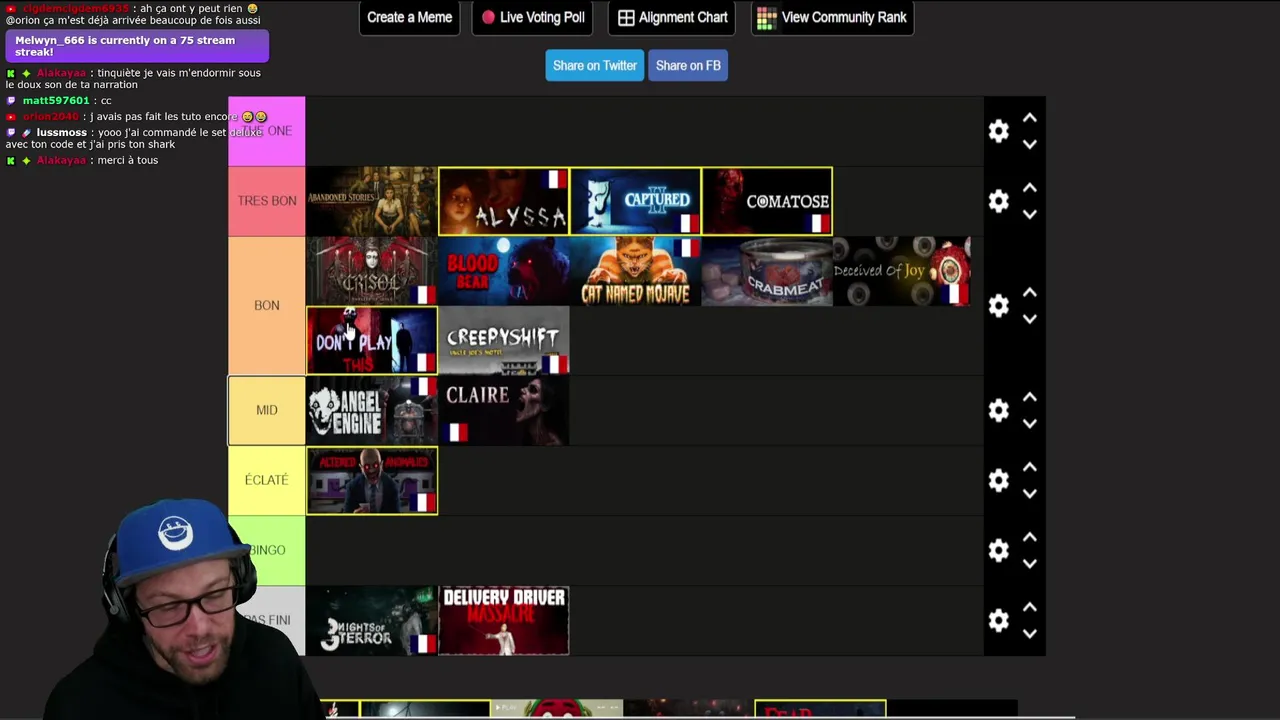The height and width of the screenshot is (720, 1280).
Task: Select the Abandoned Stories game thumbnail
Action: tap(372, 201)
